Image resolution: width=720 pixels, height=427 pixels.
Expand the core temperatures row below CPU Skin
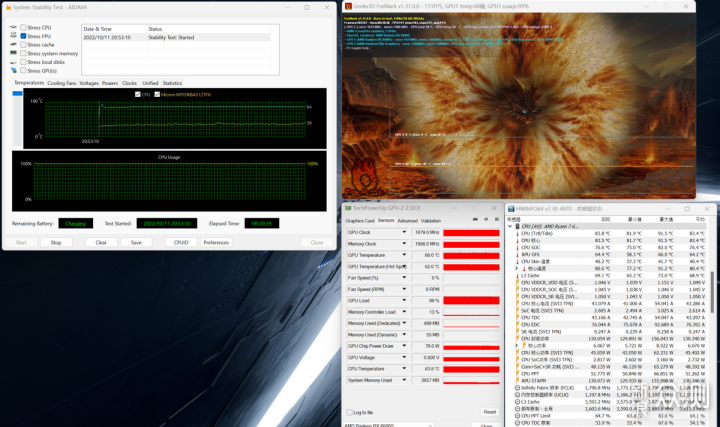click(517, 269)
